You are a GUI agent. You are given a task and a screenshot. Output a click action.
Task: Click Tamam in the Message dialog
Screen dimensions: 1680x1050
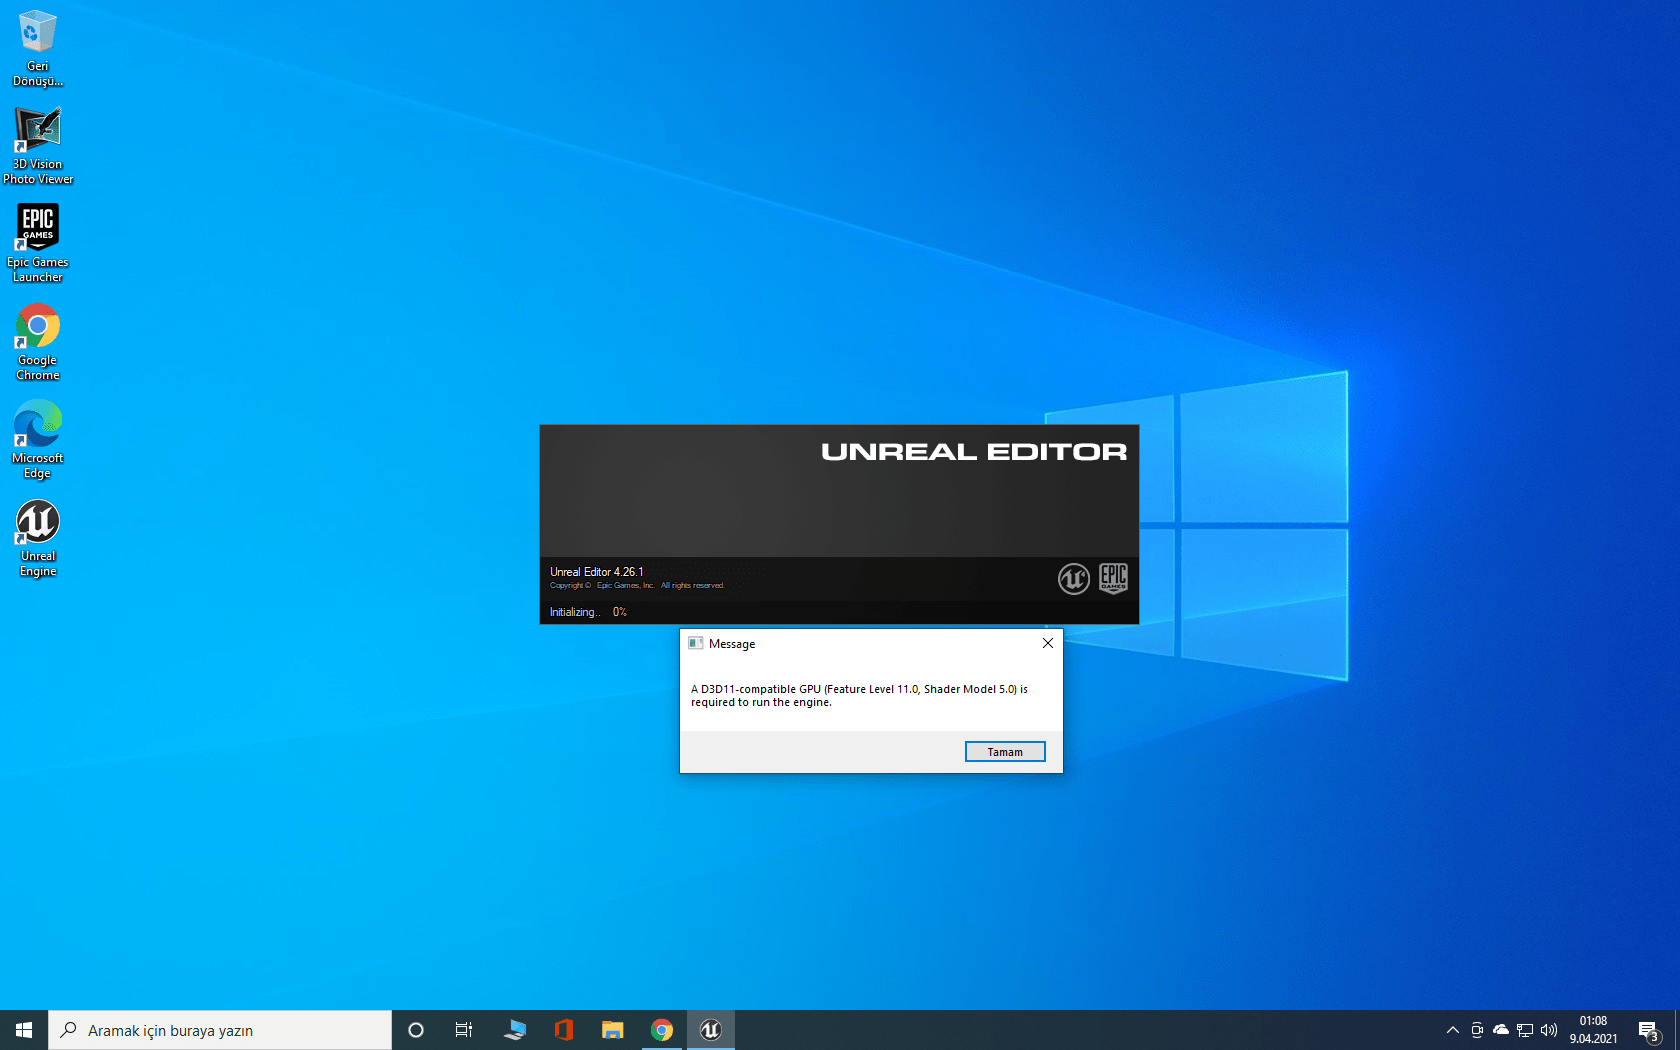click(1005, 752)
